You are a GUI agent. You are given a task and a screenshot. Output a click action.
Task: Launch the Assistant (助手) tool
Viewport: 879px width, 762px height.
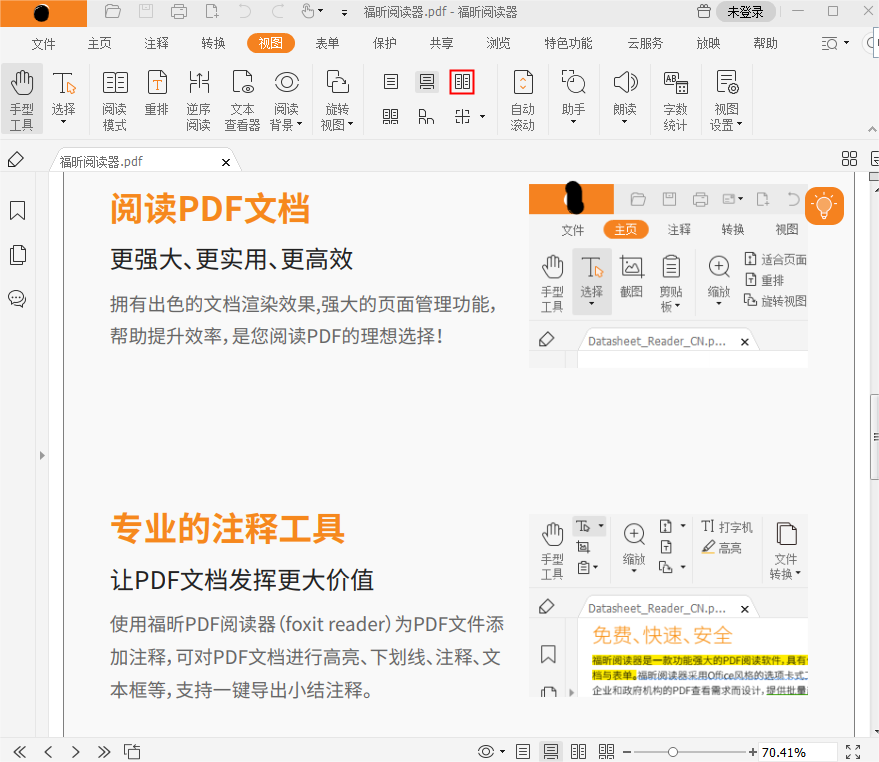tap(573, 97)
